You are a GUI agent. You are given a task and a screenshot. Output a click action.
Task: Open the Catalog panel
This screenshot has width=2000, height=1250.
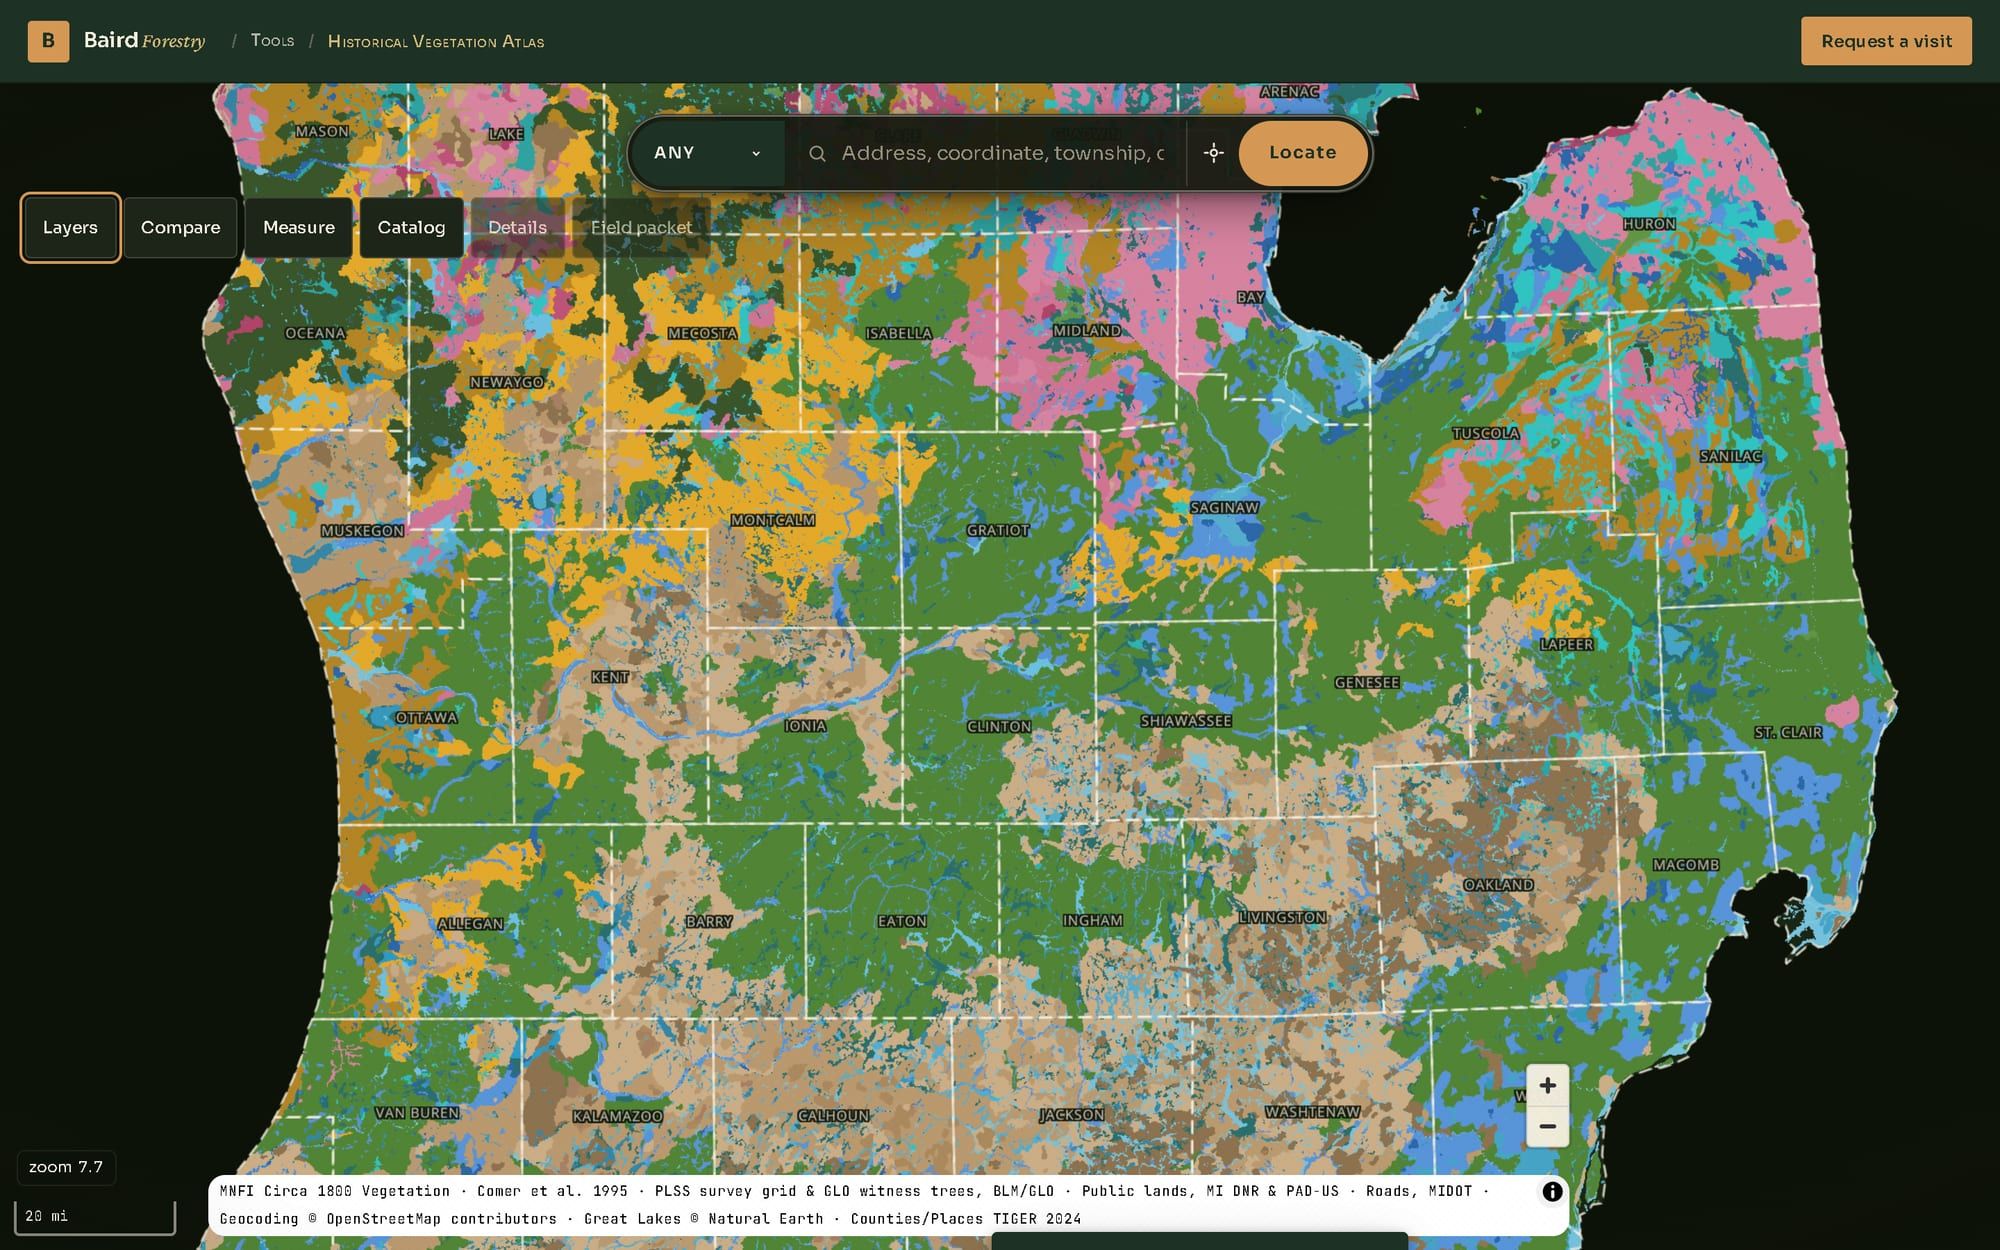point(411,228)
